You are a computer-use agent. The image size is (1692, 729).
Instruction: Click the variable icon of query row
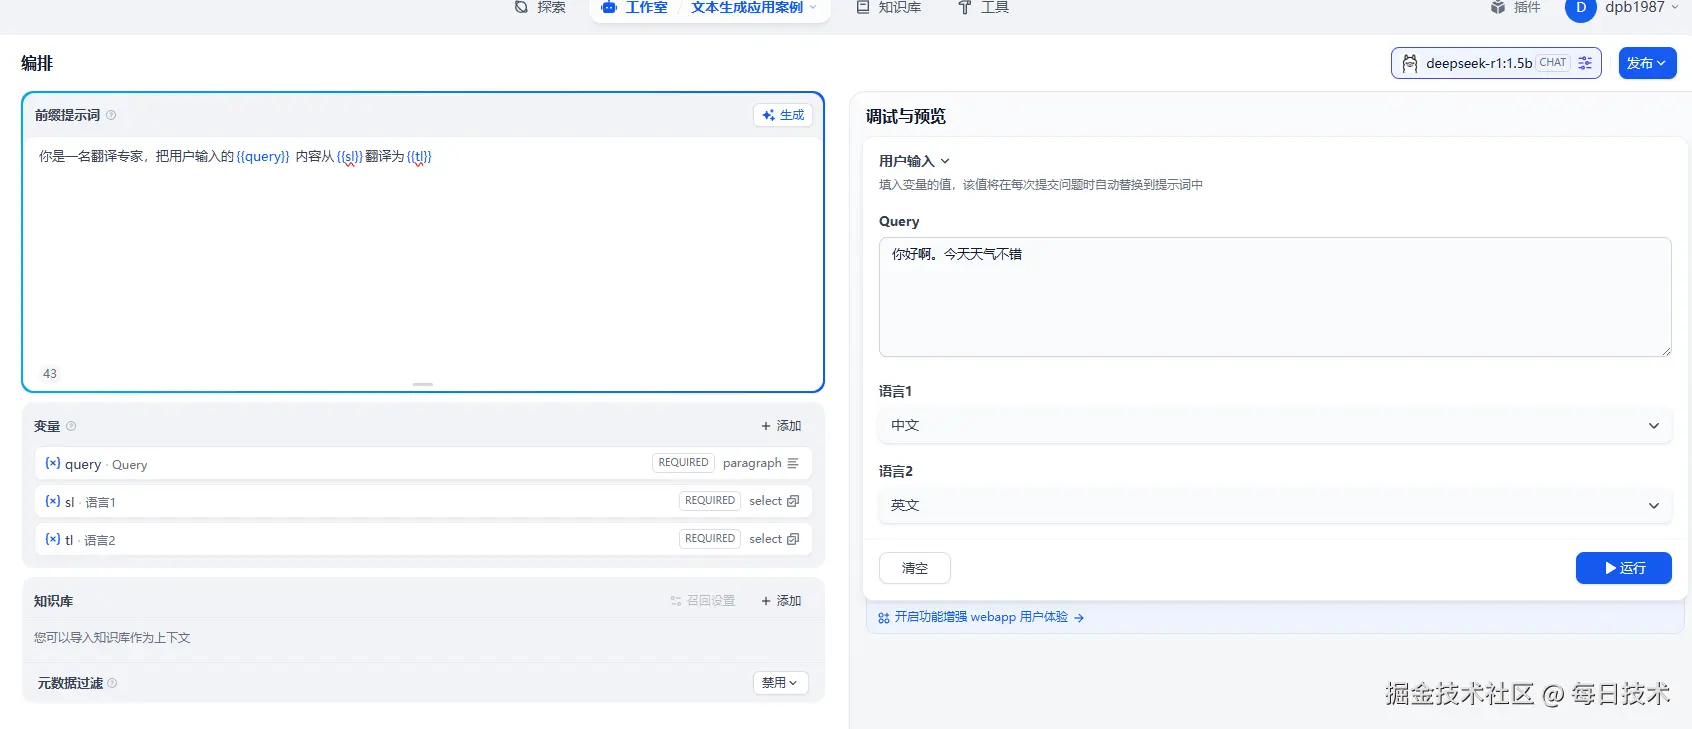(53, 463)
